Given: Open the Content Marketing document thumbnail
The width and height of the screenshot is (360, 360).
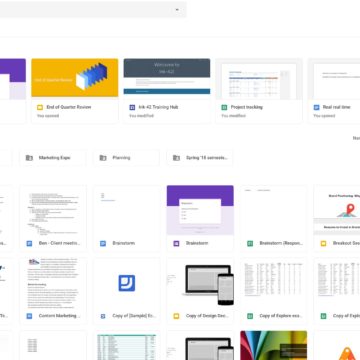Looking at the screenshot, I should point(53,283).
